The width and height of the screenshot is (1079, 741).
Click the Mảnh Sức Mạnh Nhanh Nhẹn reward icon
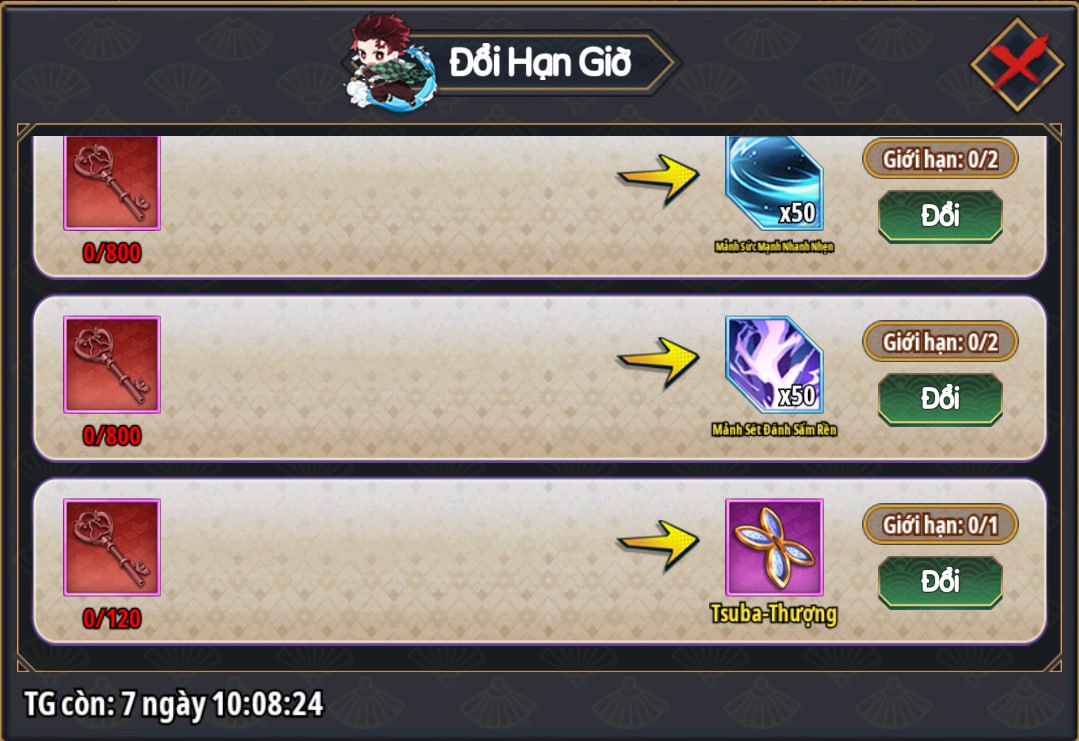[774, 183]
